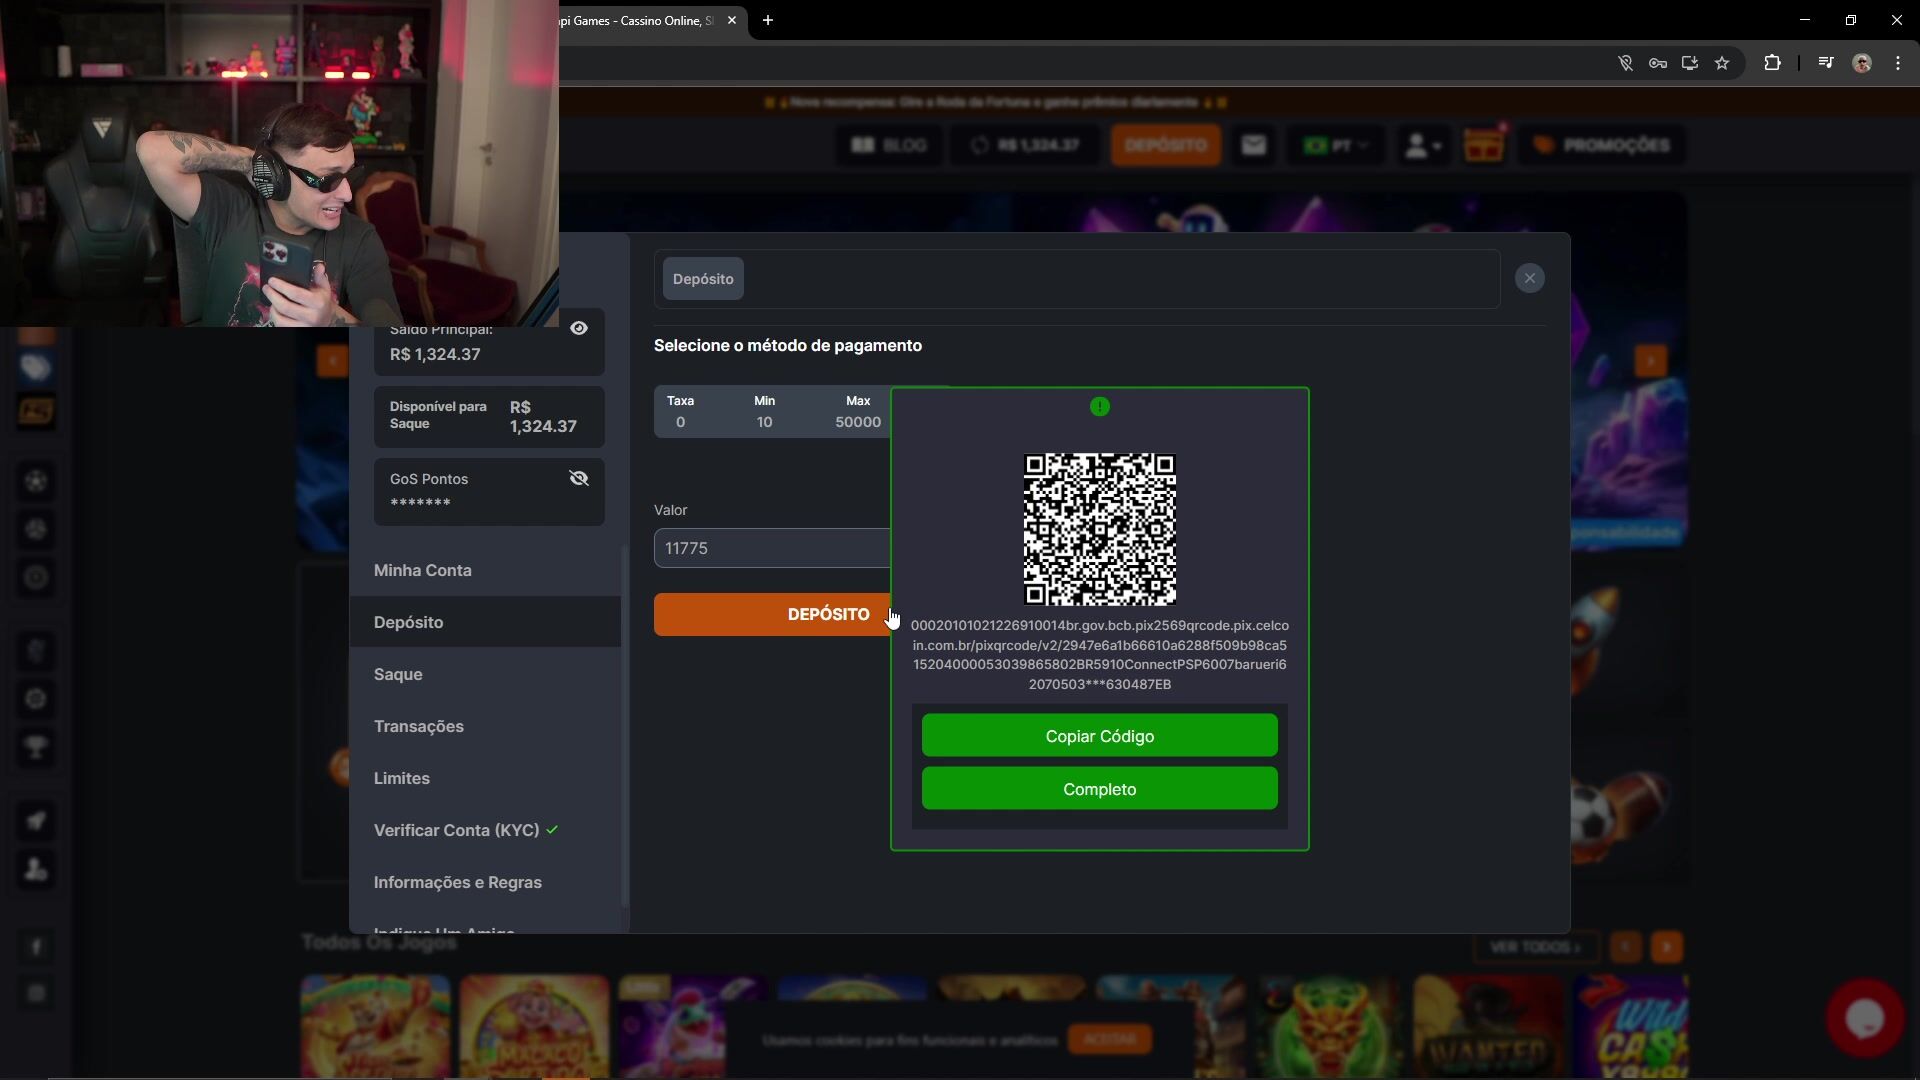Image resolution: width=1920 pixels, height=1080 pixels.
Task: Open a new browser tab
Action: [x=768, y=20]
